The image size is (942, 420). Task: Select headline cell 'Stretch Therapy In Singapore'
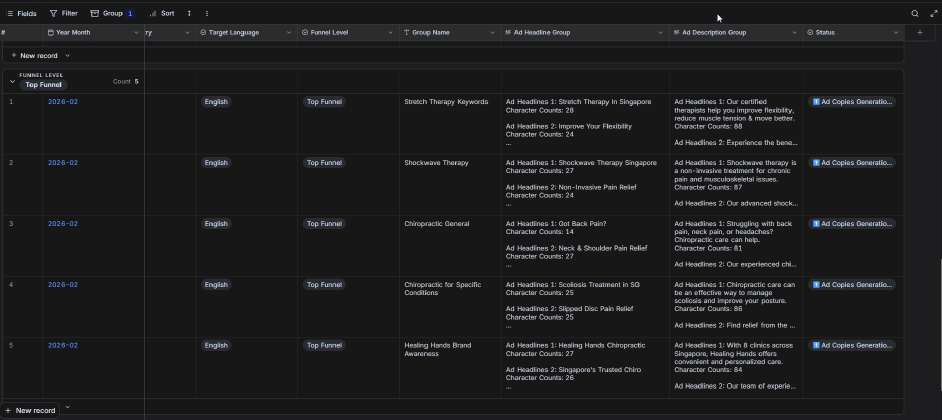[x=585, y=124]
